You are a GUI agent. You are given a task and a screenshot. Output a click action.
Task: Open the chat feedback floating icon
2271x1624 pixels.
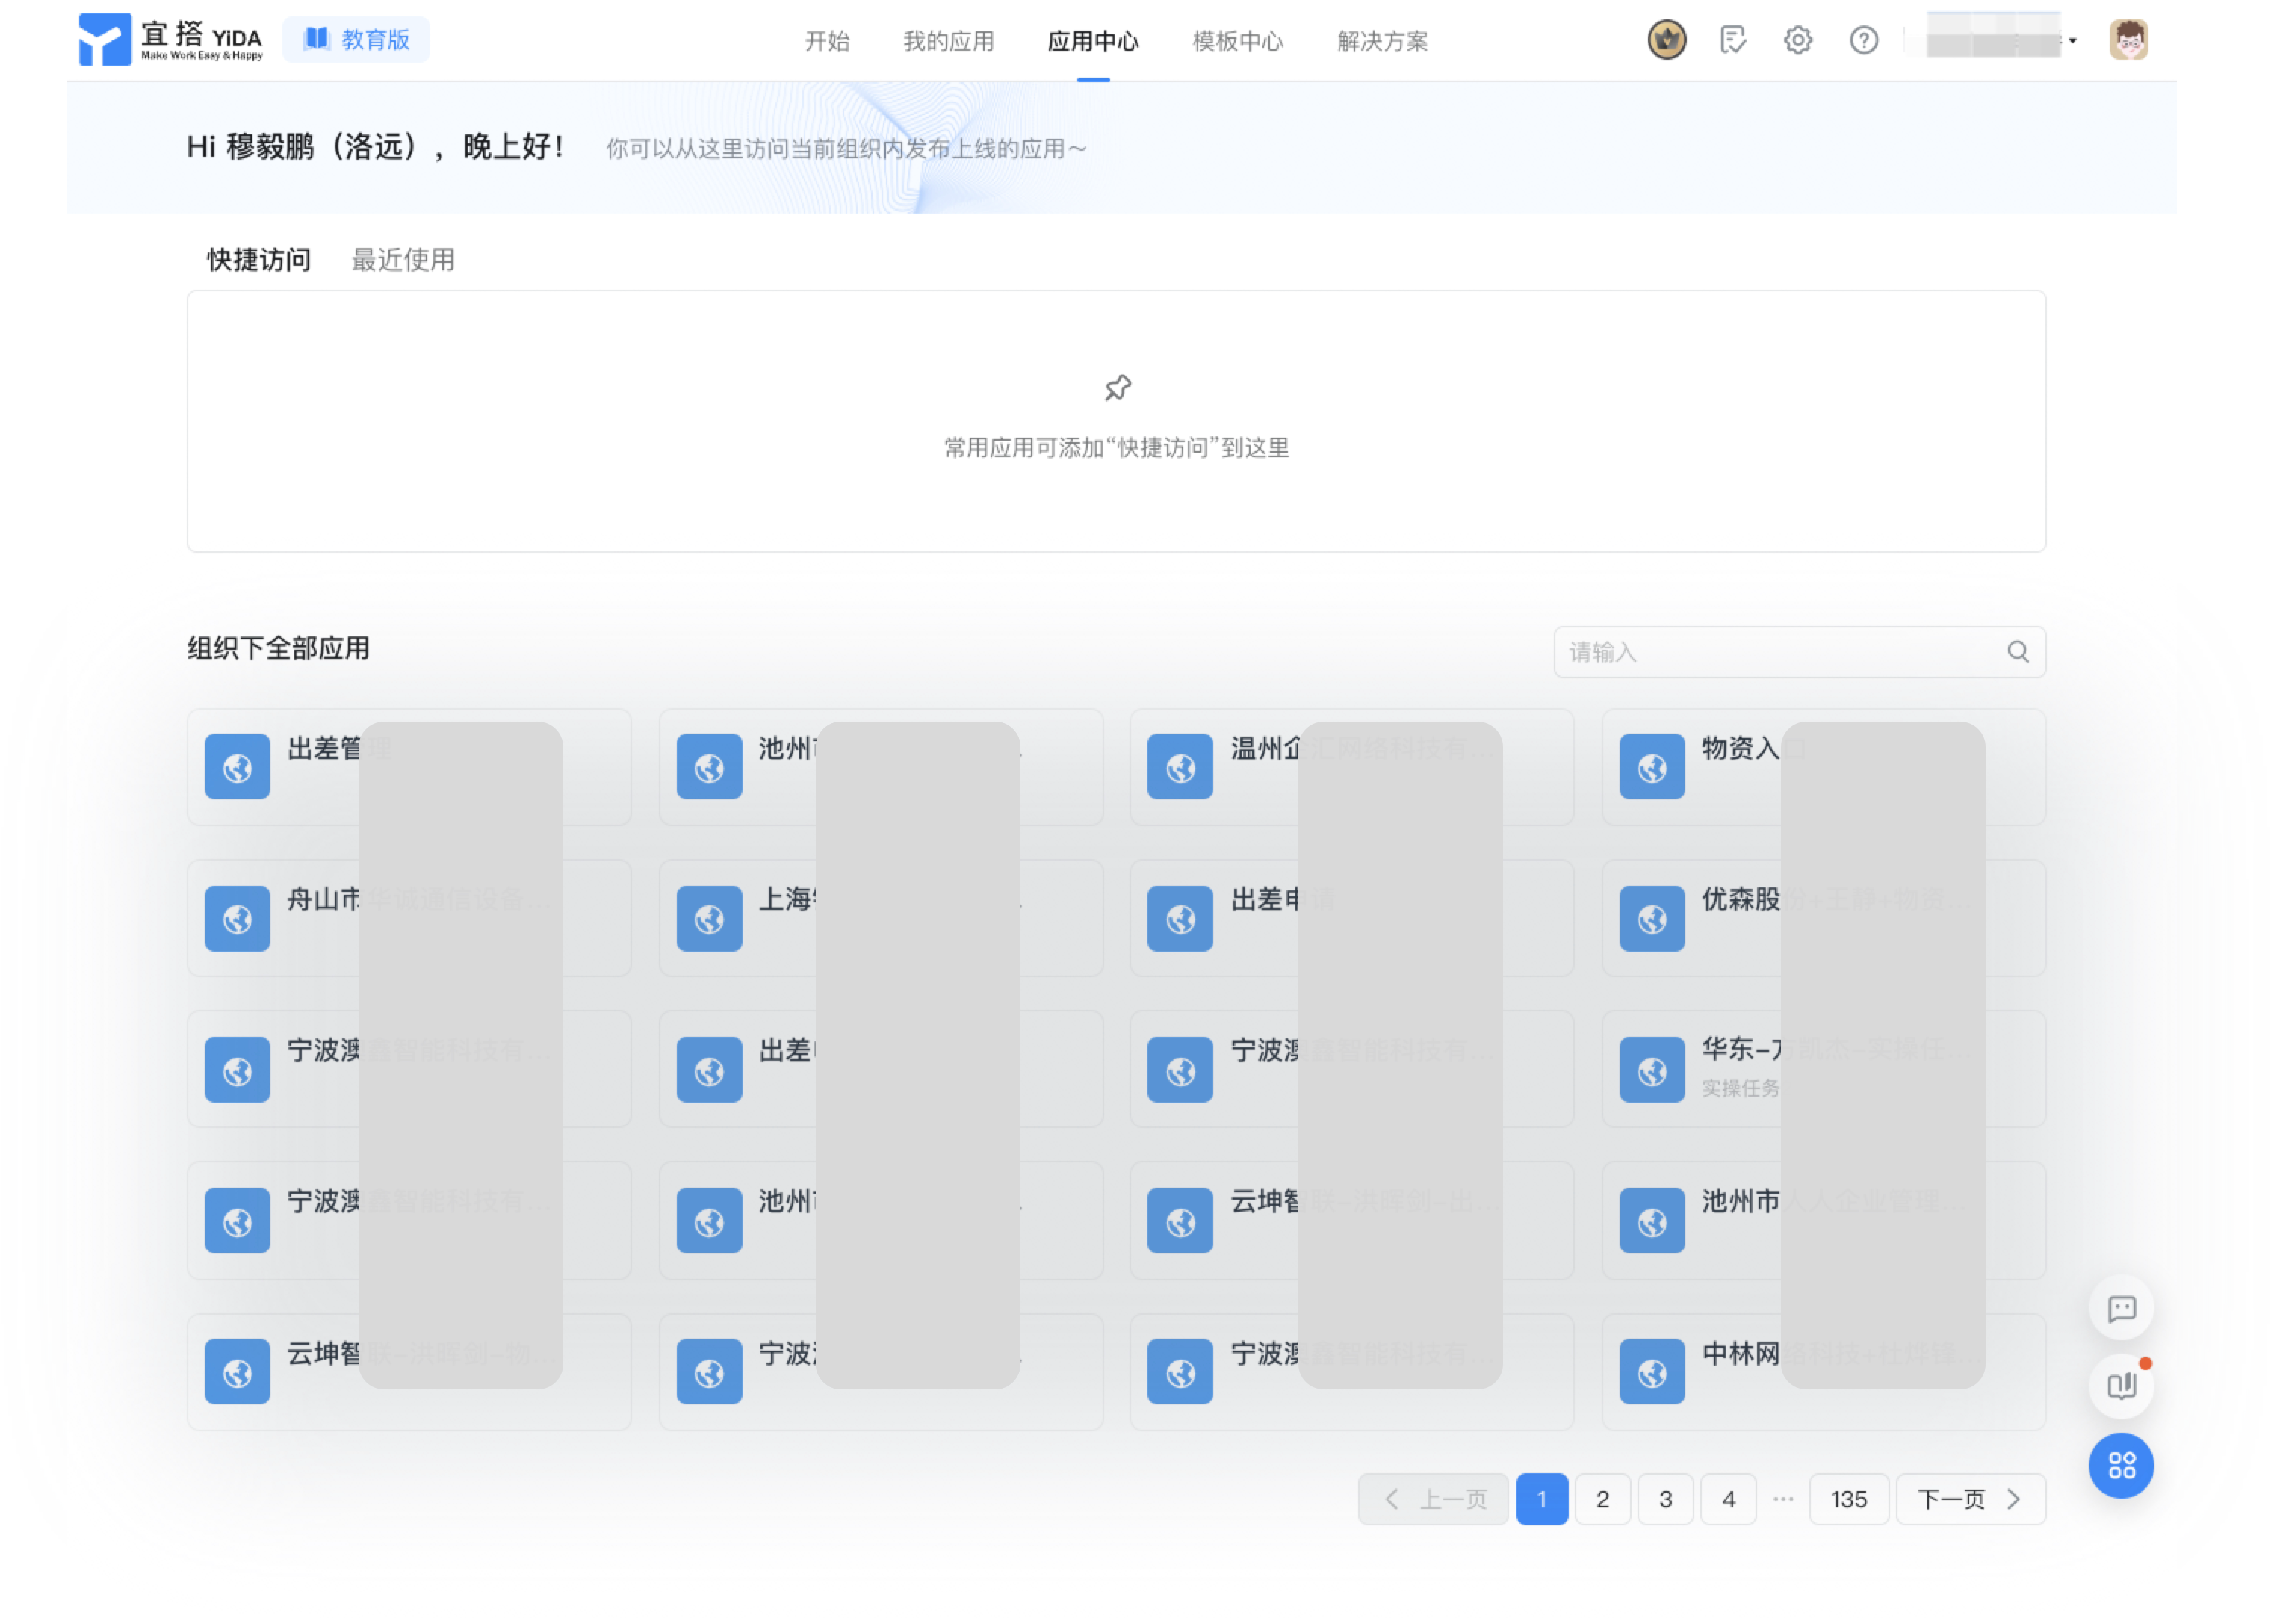(2121, 1309)
